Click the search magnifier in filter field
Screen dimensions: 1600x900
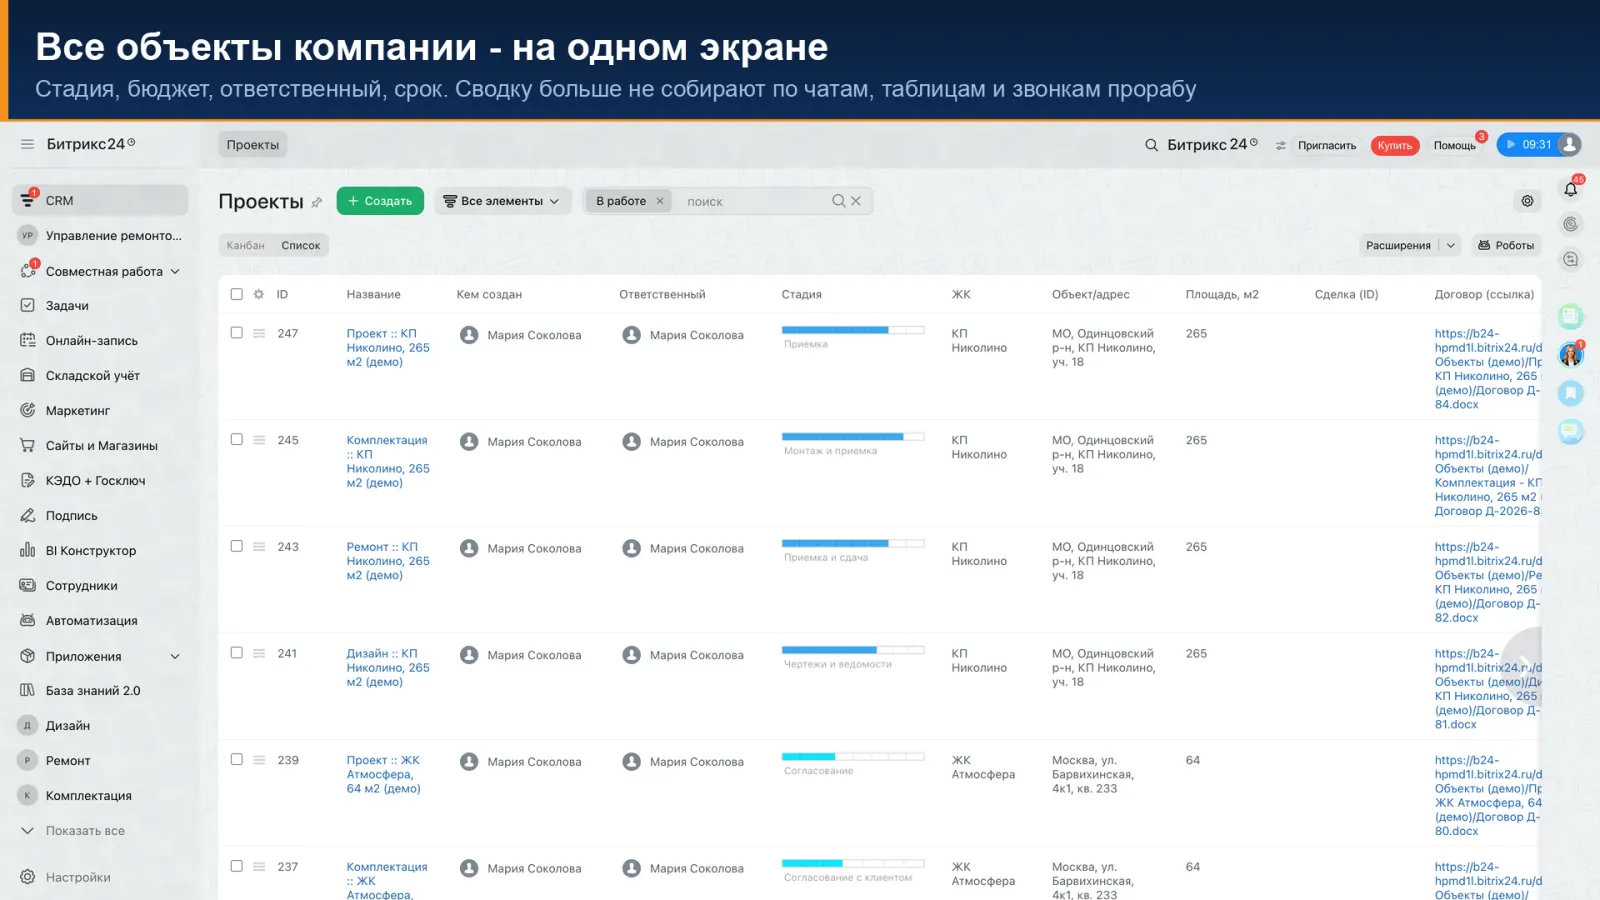839,201
